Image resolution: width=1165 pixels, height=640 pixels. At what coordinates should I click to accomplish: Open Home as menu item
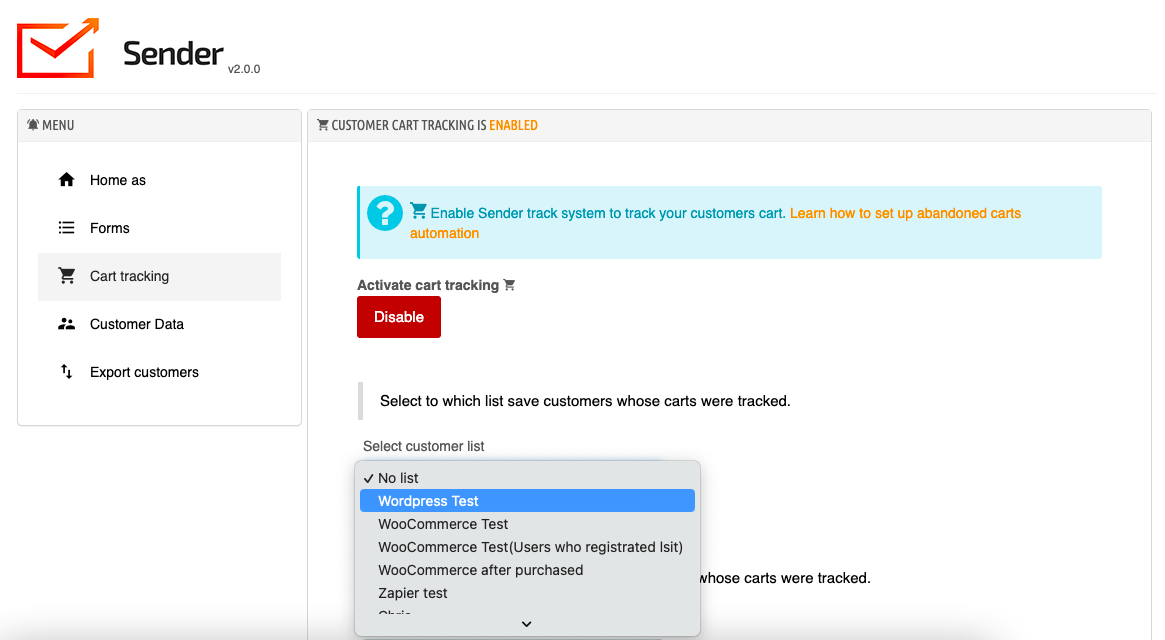click(x=118, y=180)
